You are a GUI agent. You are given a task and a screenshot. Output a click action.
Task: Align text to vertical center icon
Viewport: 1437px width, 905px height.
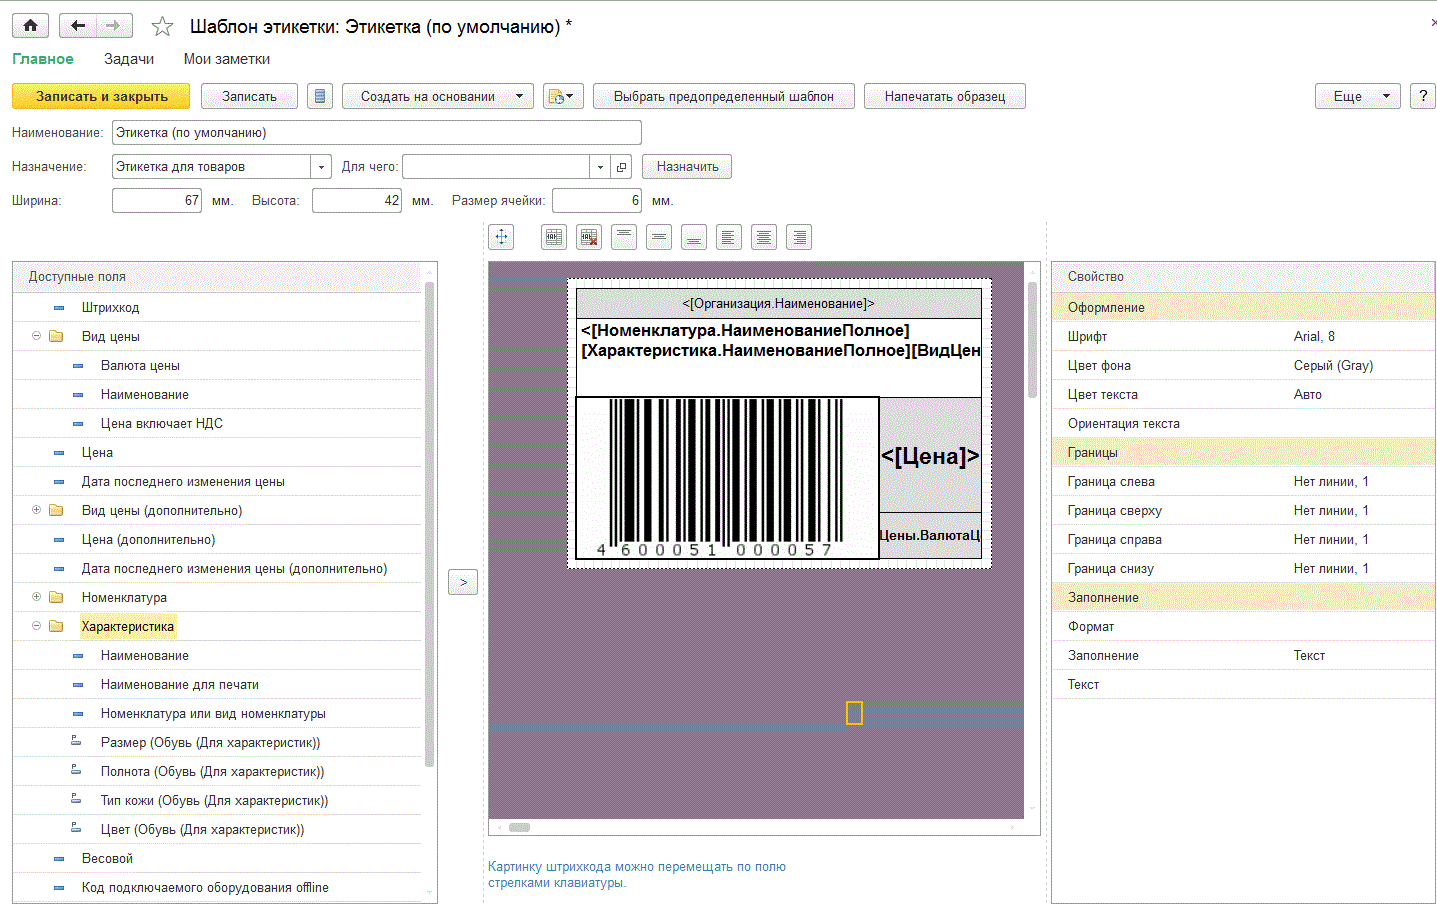point(659,237)
